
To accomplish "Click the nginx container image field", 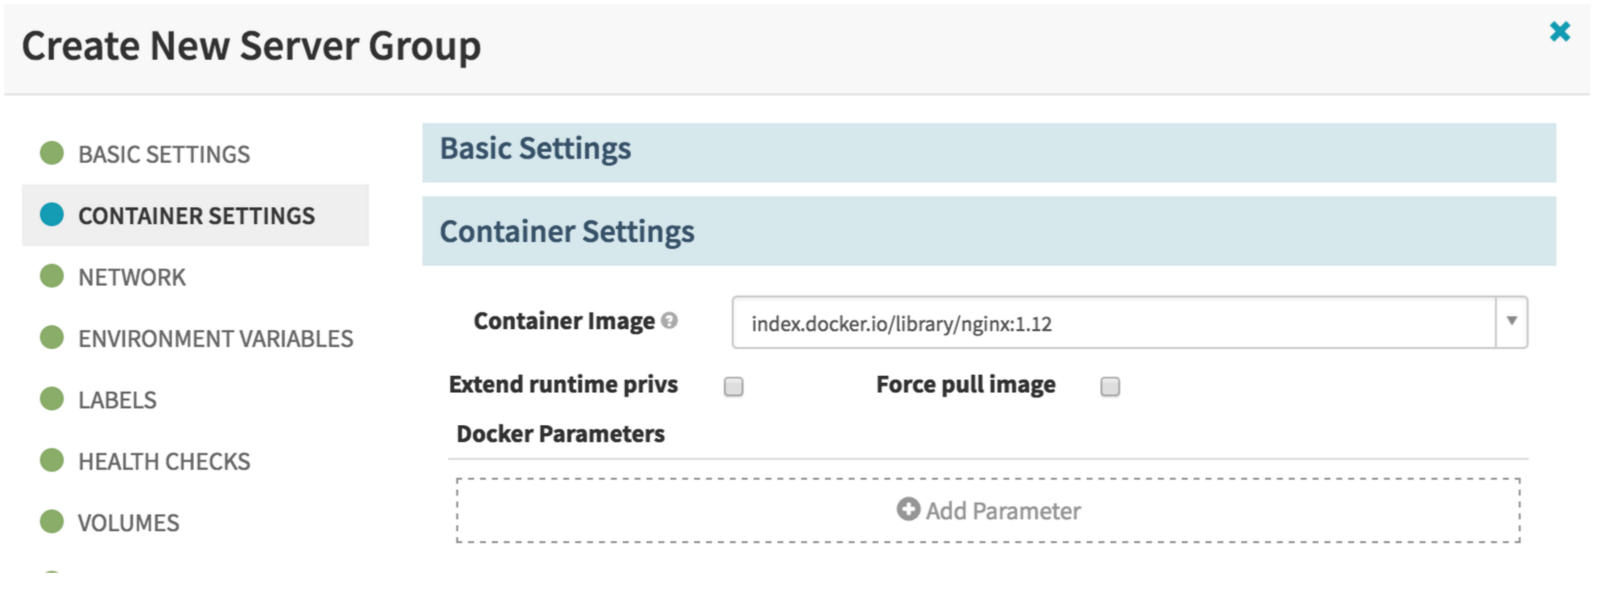I will (1112, 323).
